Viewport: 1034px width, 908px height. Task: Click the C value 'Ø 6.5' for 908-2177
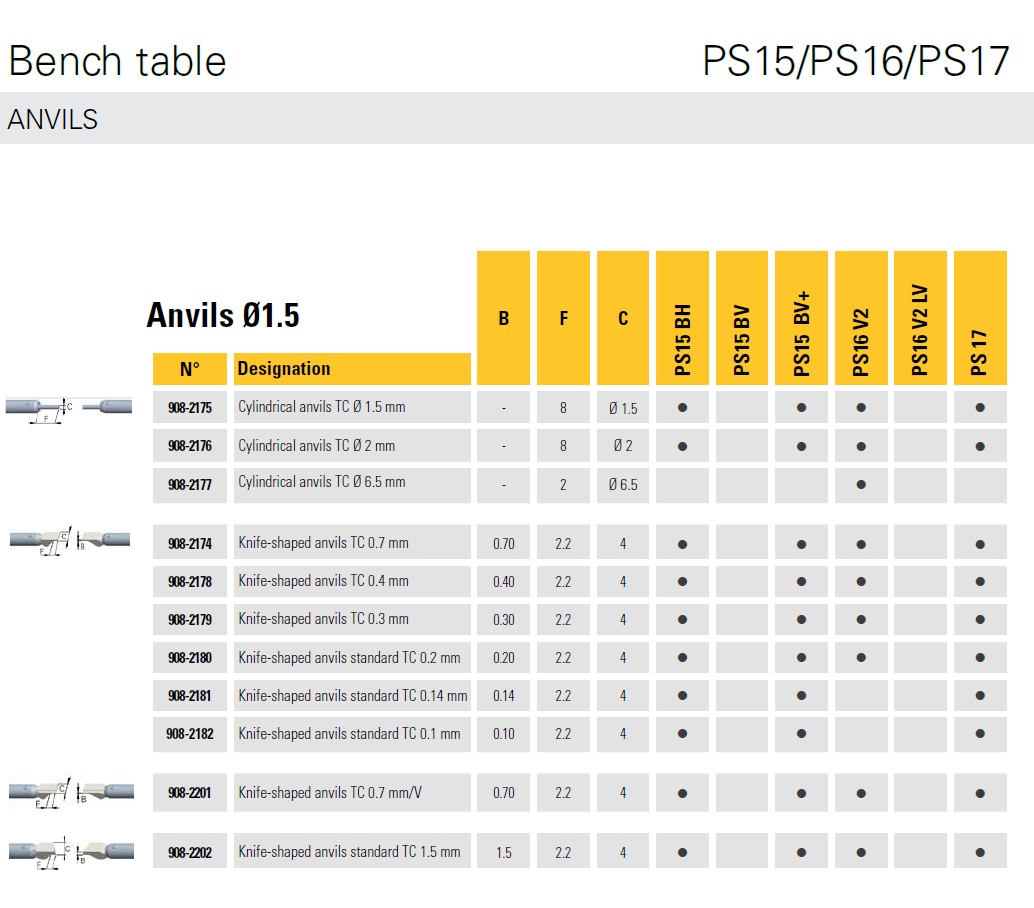coord(623,485)
